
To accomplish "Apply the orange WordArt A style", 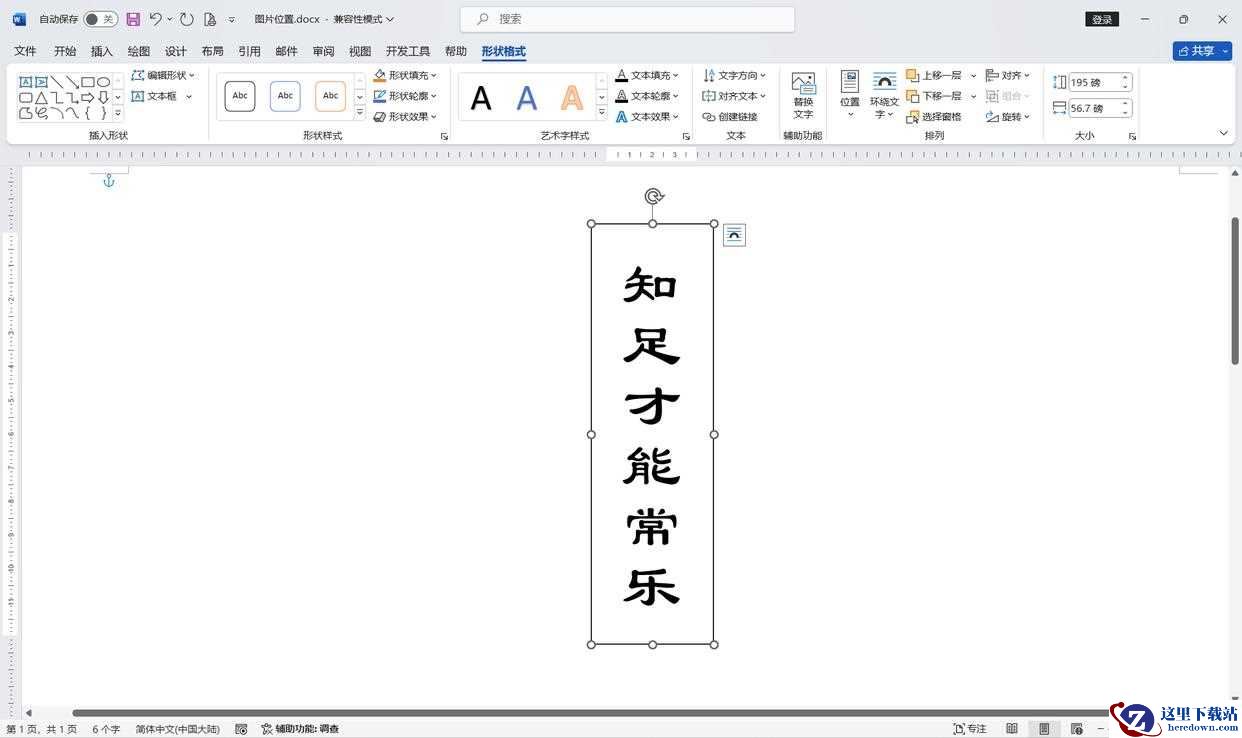I will click(571, 98).
